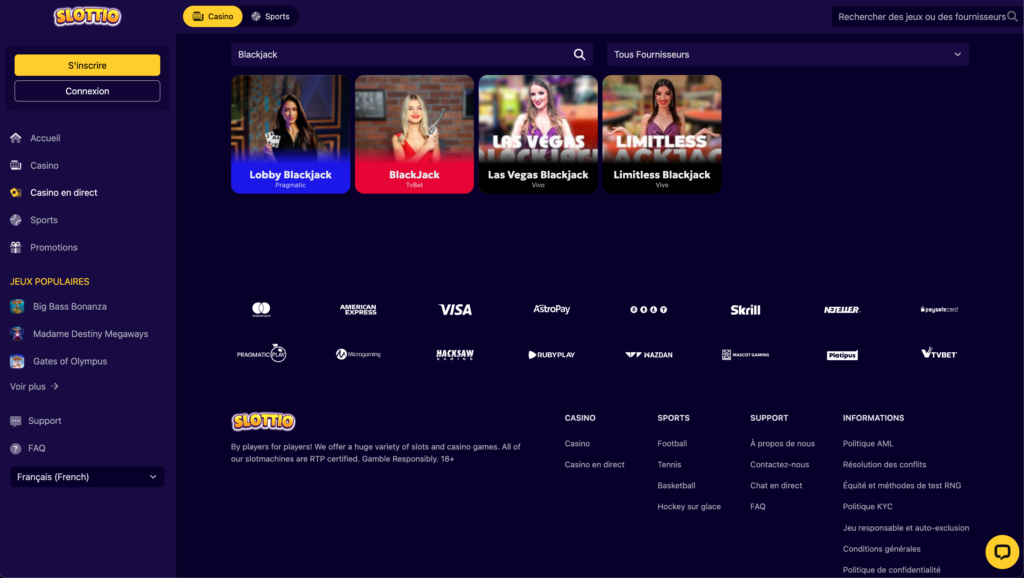Screen dimensions: 1024x578
Task: Open the Tous Fournisseurs dropdown
Action: tap(788, 55)
